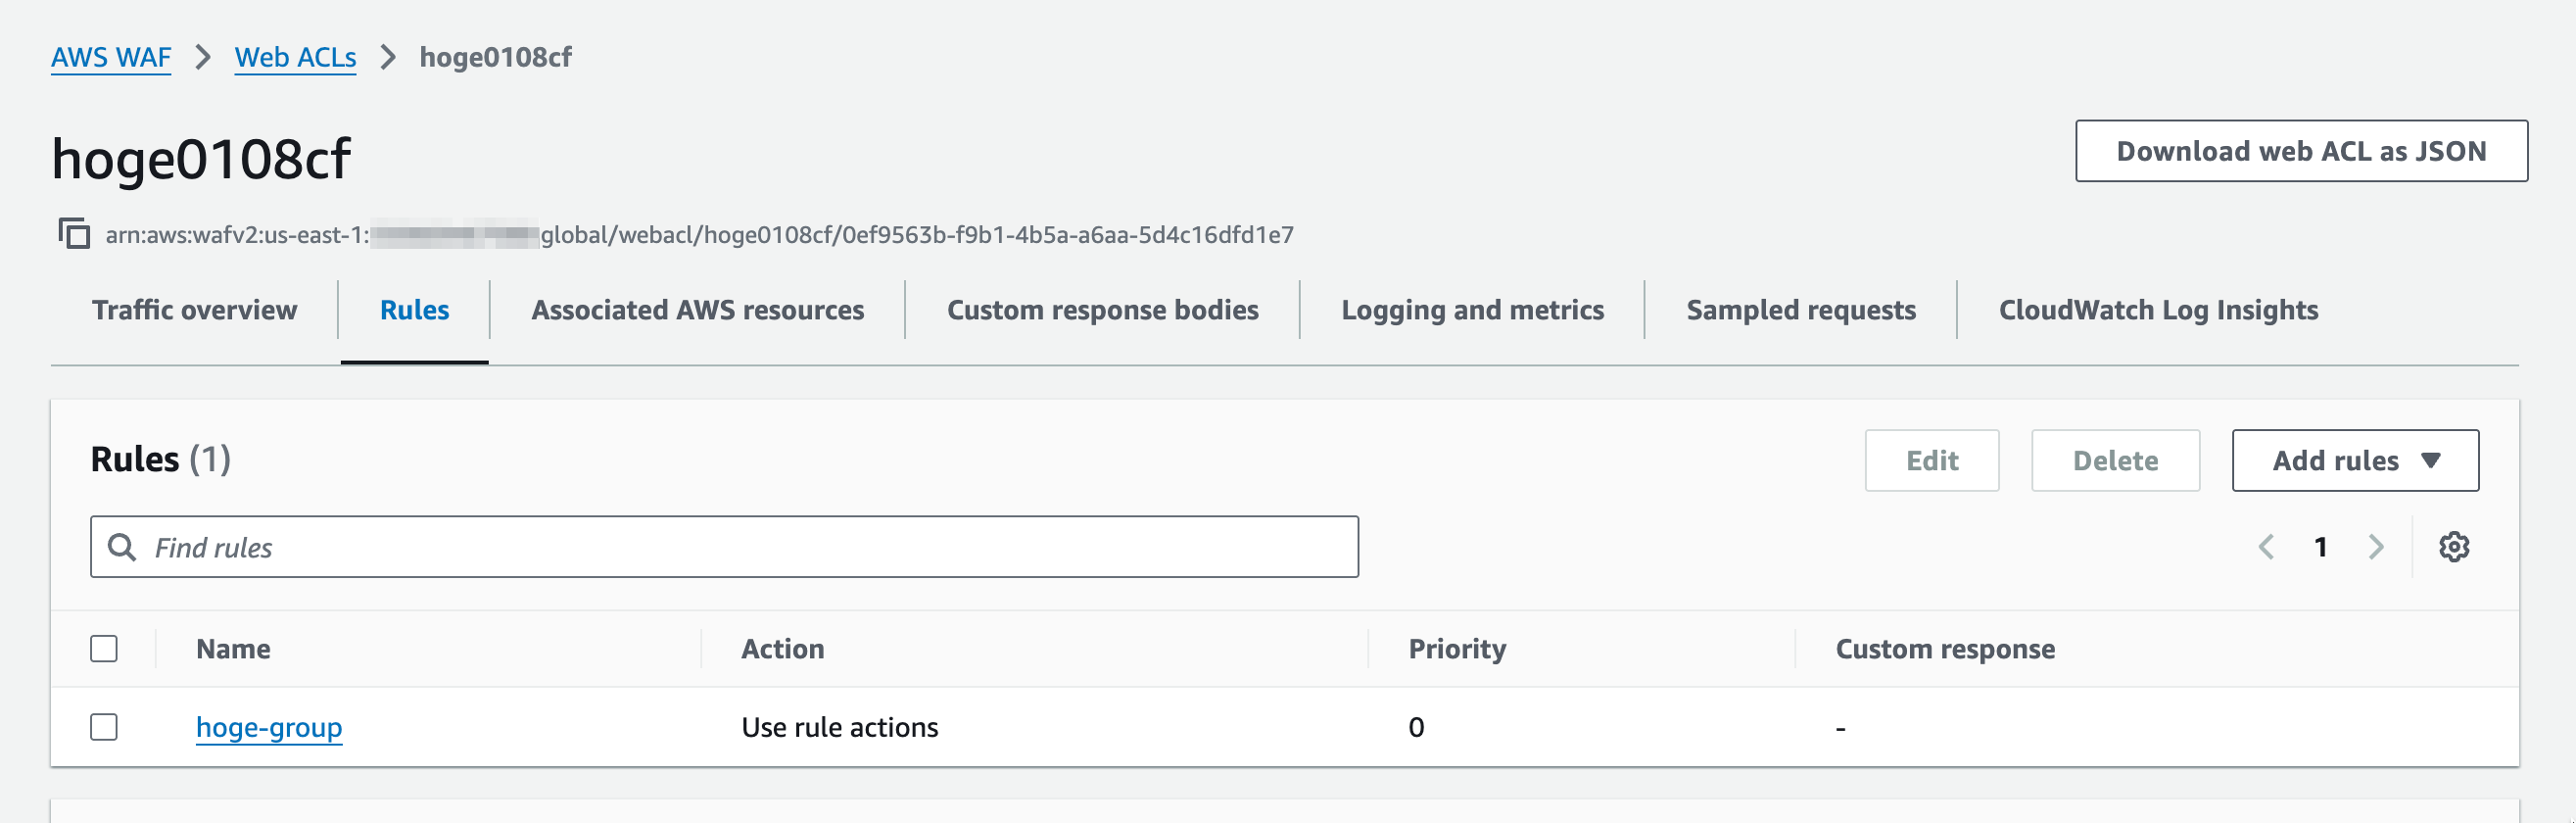The width and height of the screenshot is (2576, 823).
Task: Click Download web ACL as JSON
Action: 2300,151
